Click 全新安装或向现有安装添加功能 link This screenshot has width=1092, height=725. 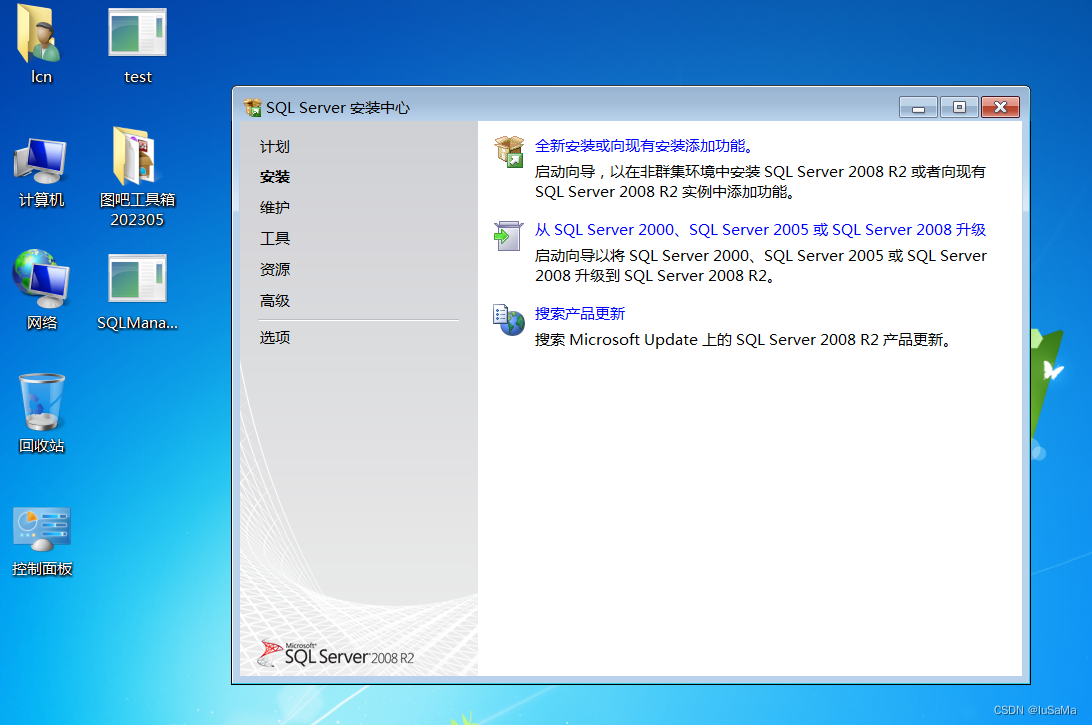(x=644, y=146)
